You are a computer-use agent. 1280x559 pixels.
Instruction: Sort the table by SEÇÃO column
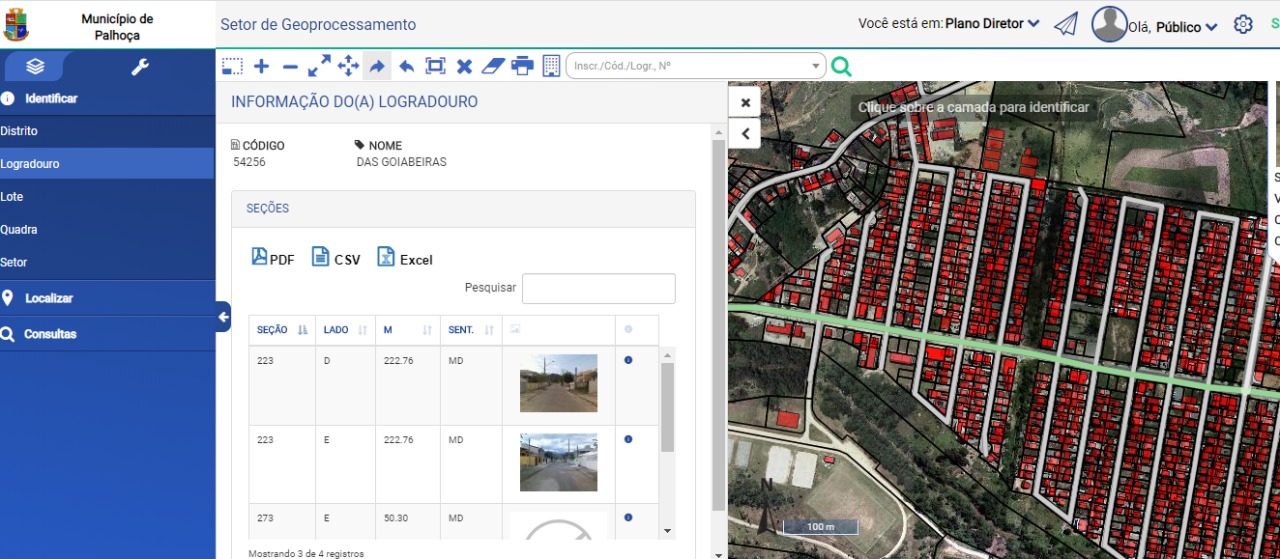point(282,330)
